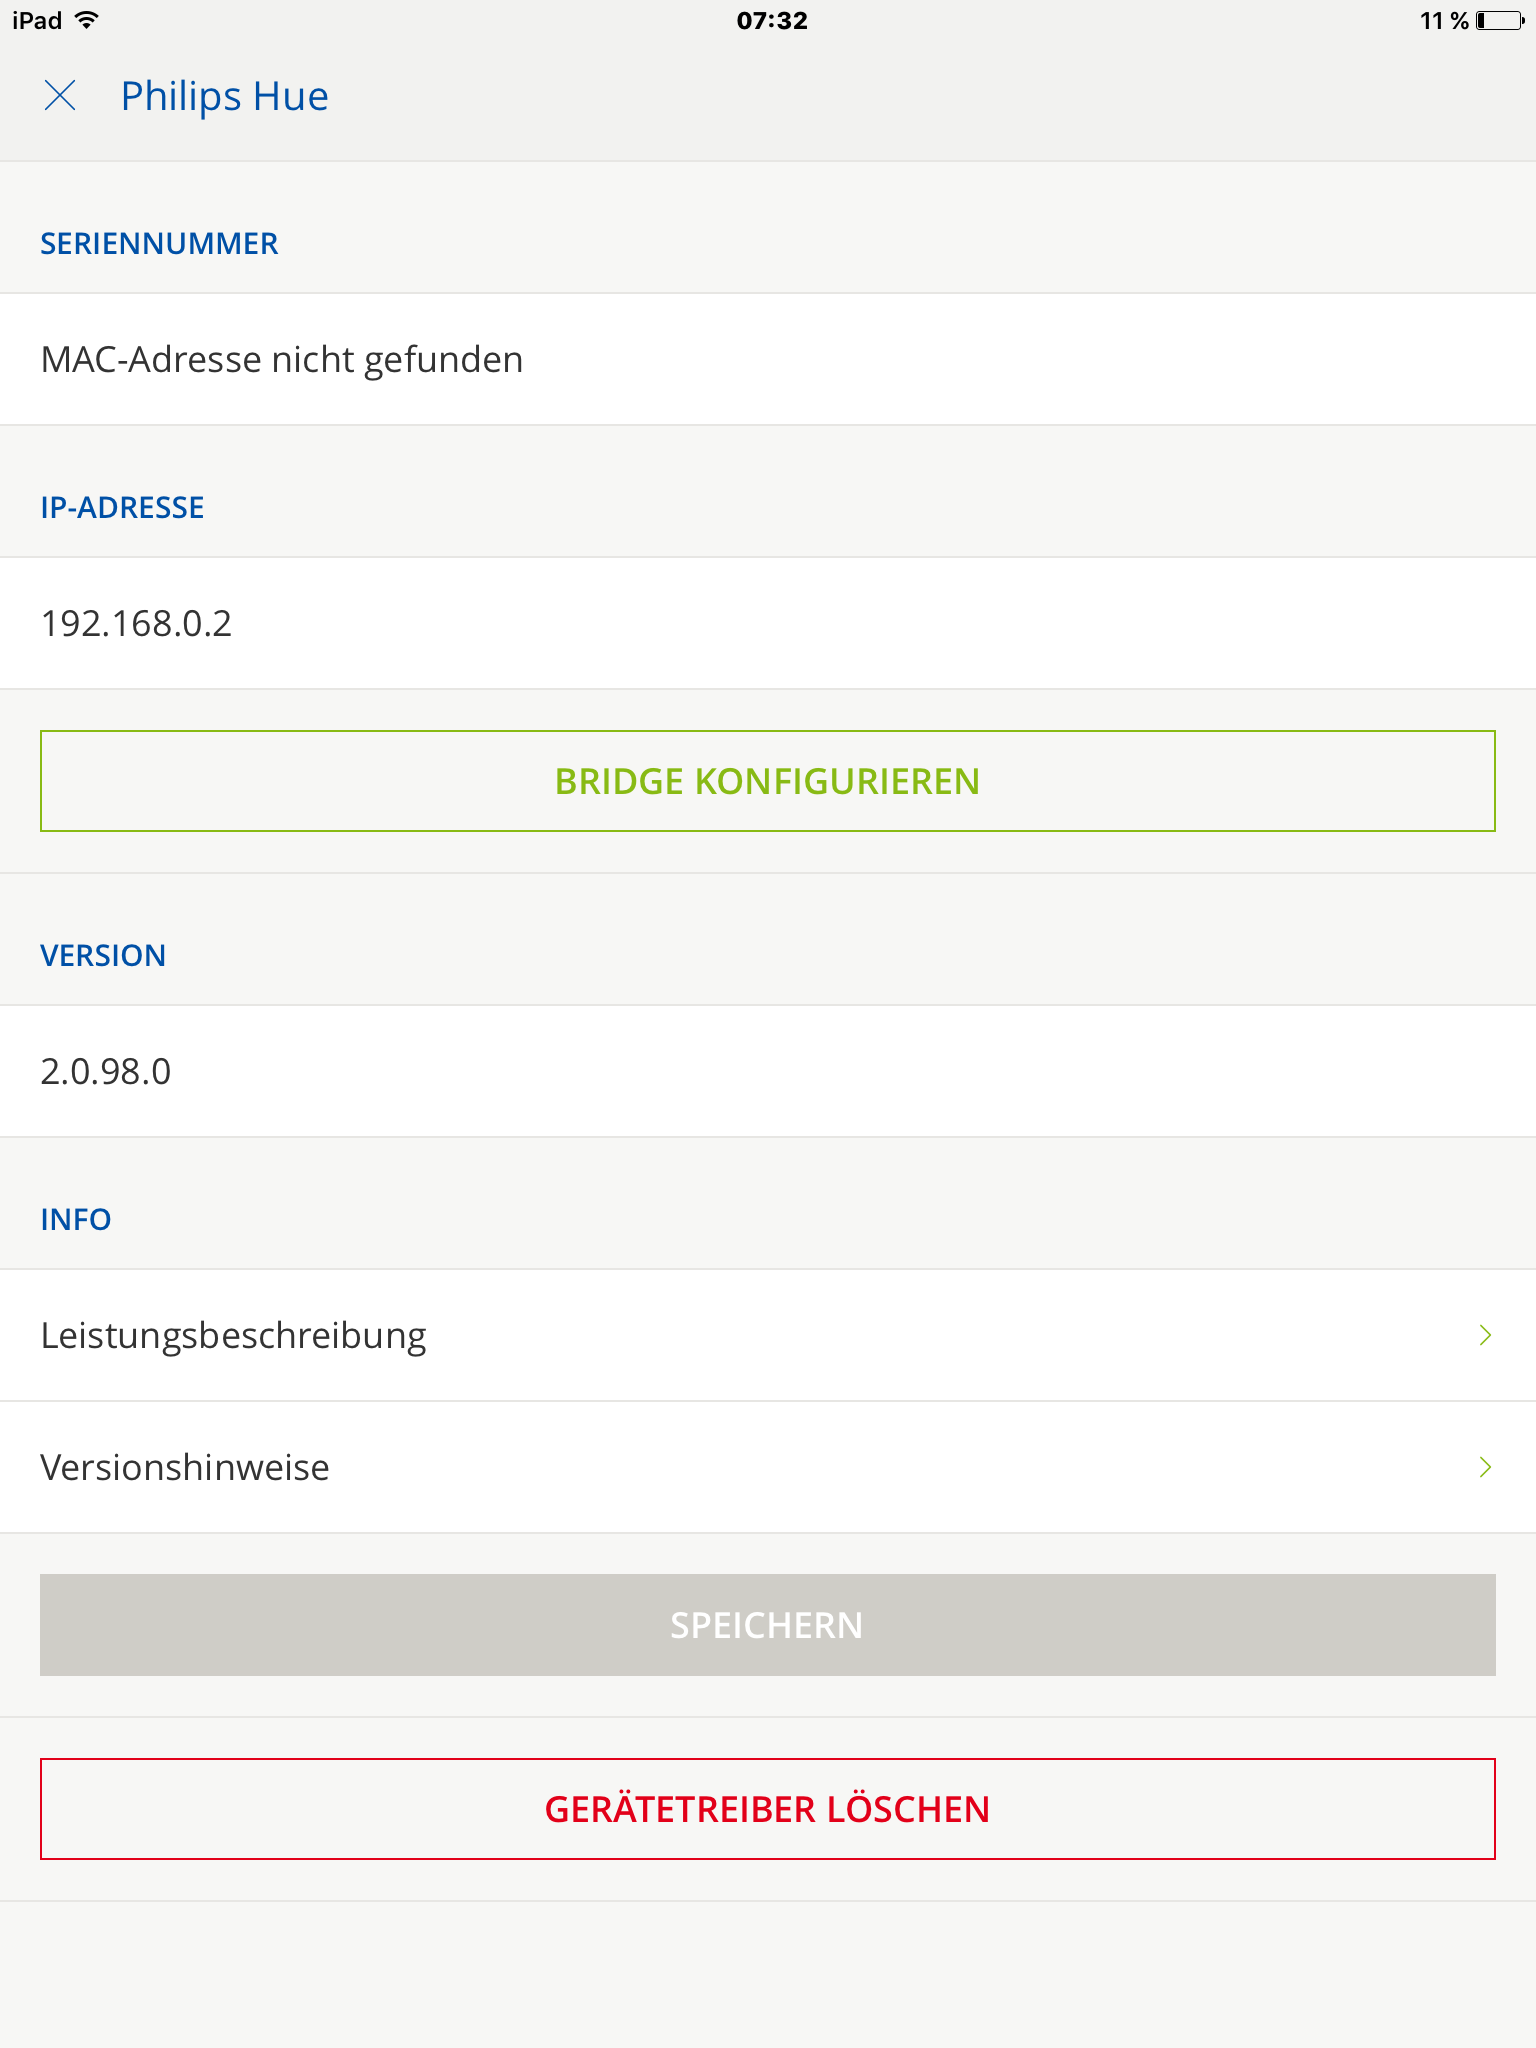Tap the Philips Hue title

click(x=224, y=96)
